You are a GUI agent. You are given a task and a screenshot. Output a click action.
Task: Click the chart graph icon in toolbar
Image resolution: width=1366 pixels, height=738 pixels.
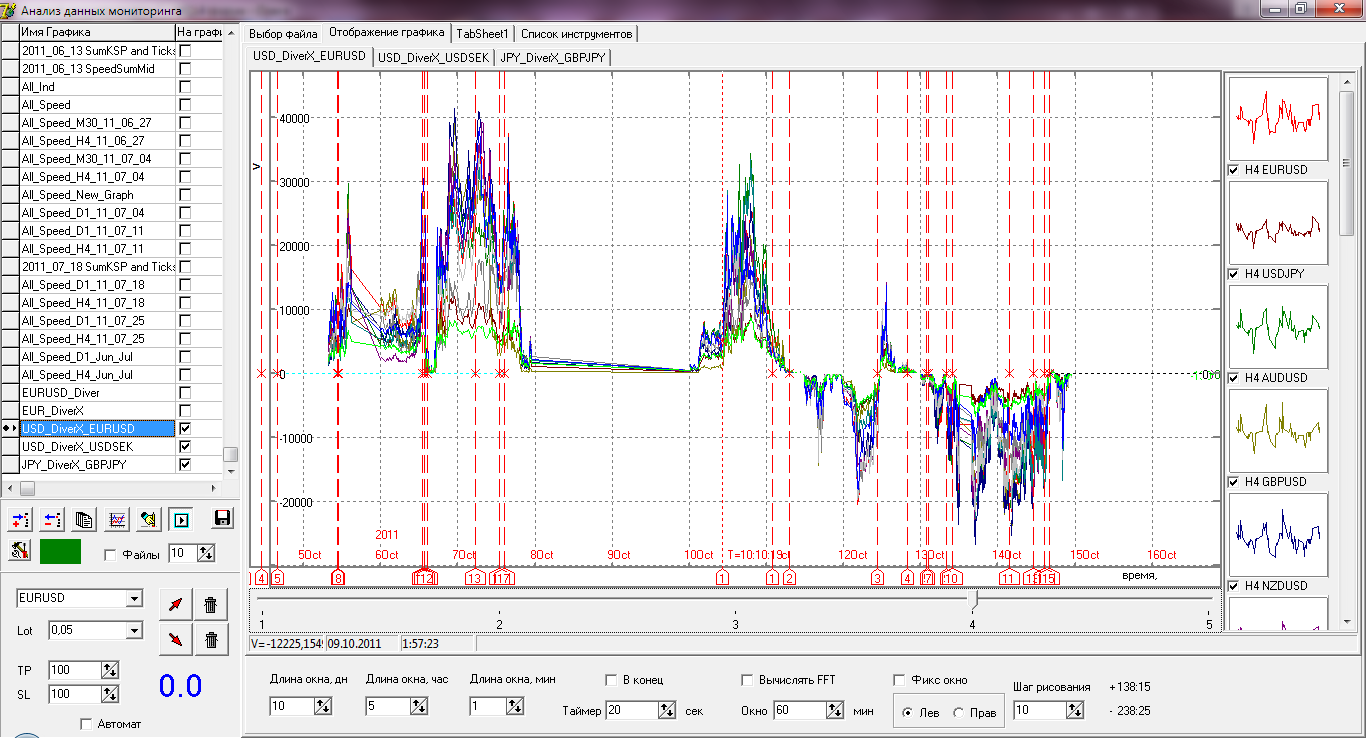coord(118,519)
